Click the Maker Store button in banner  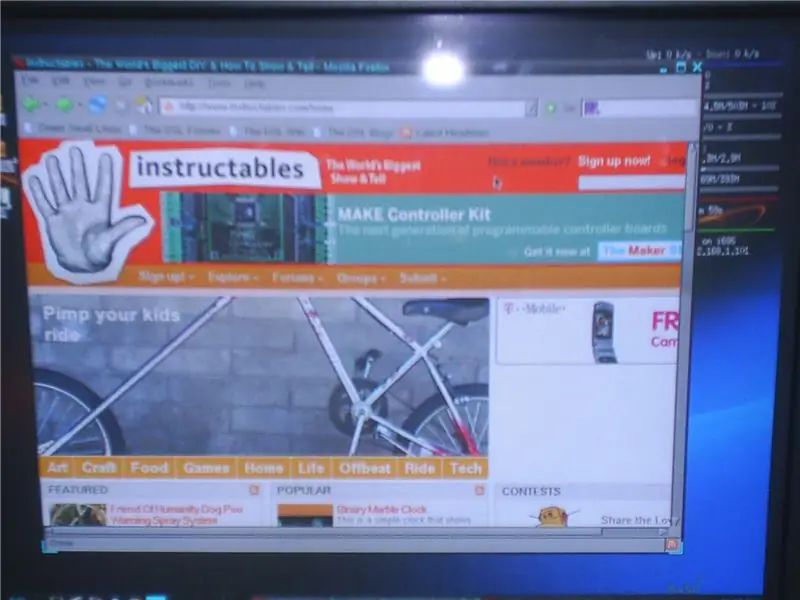[x=640, y=251]
